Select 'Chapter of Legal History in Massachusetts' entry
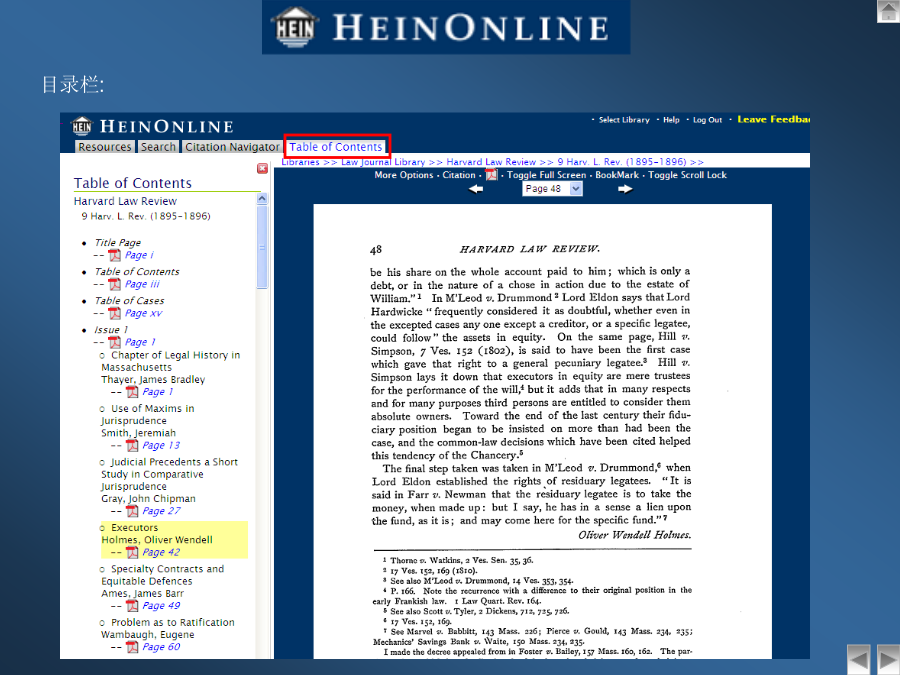The height and width of the screenshot is (675, 900). [171, 361]
